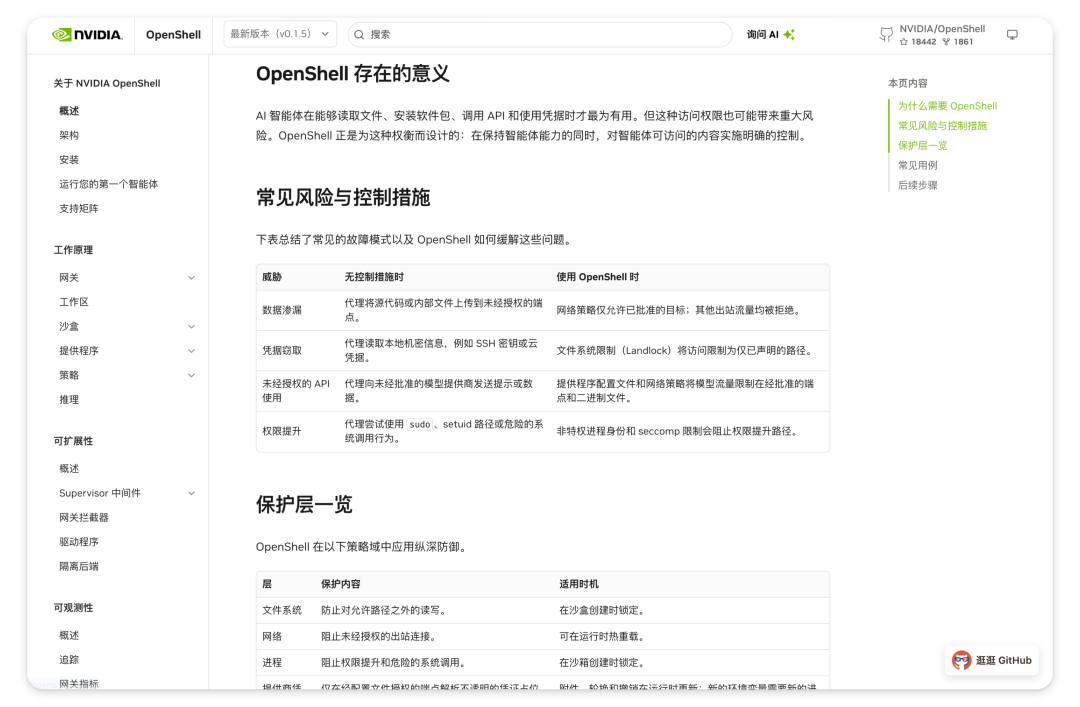Click the 适用时机 column header

coord(579,584)
